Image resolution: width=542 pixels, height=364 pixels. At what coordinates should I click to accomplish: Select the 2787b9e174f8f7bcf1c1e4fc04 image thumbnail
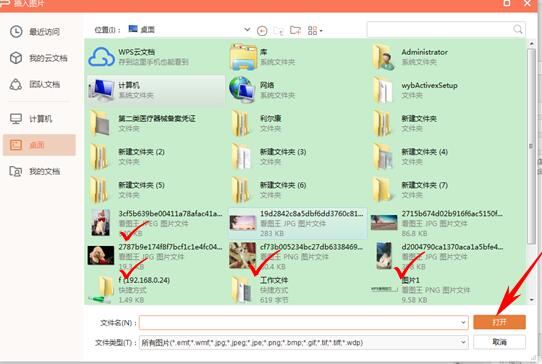(x=101, y=255)
